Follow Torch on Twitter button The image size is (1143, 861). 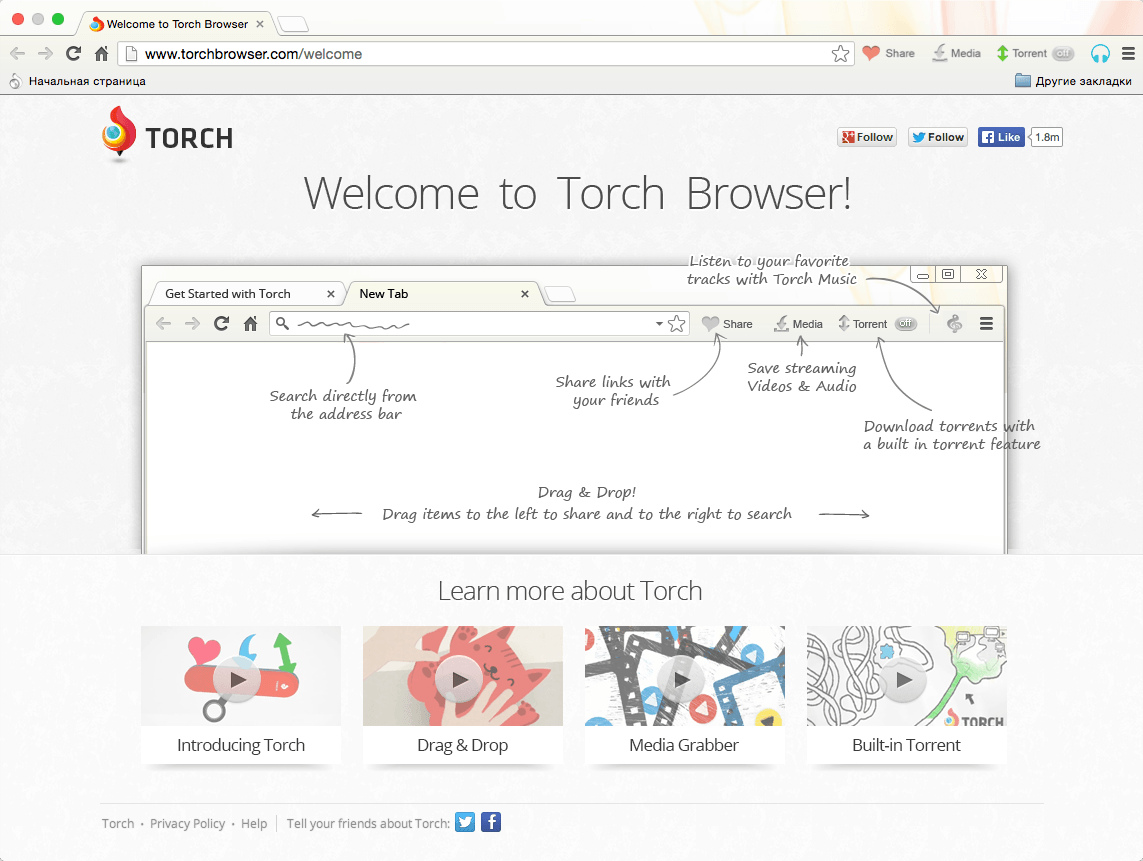click(937, 137)
